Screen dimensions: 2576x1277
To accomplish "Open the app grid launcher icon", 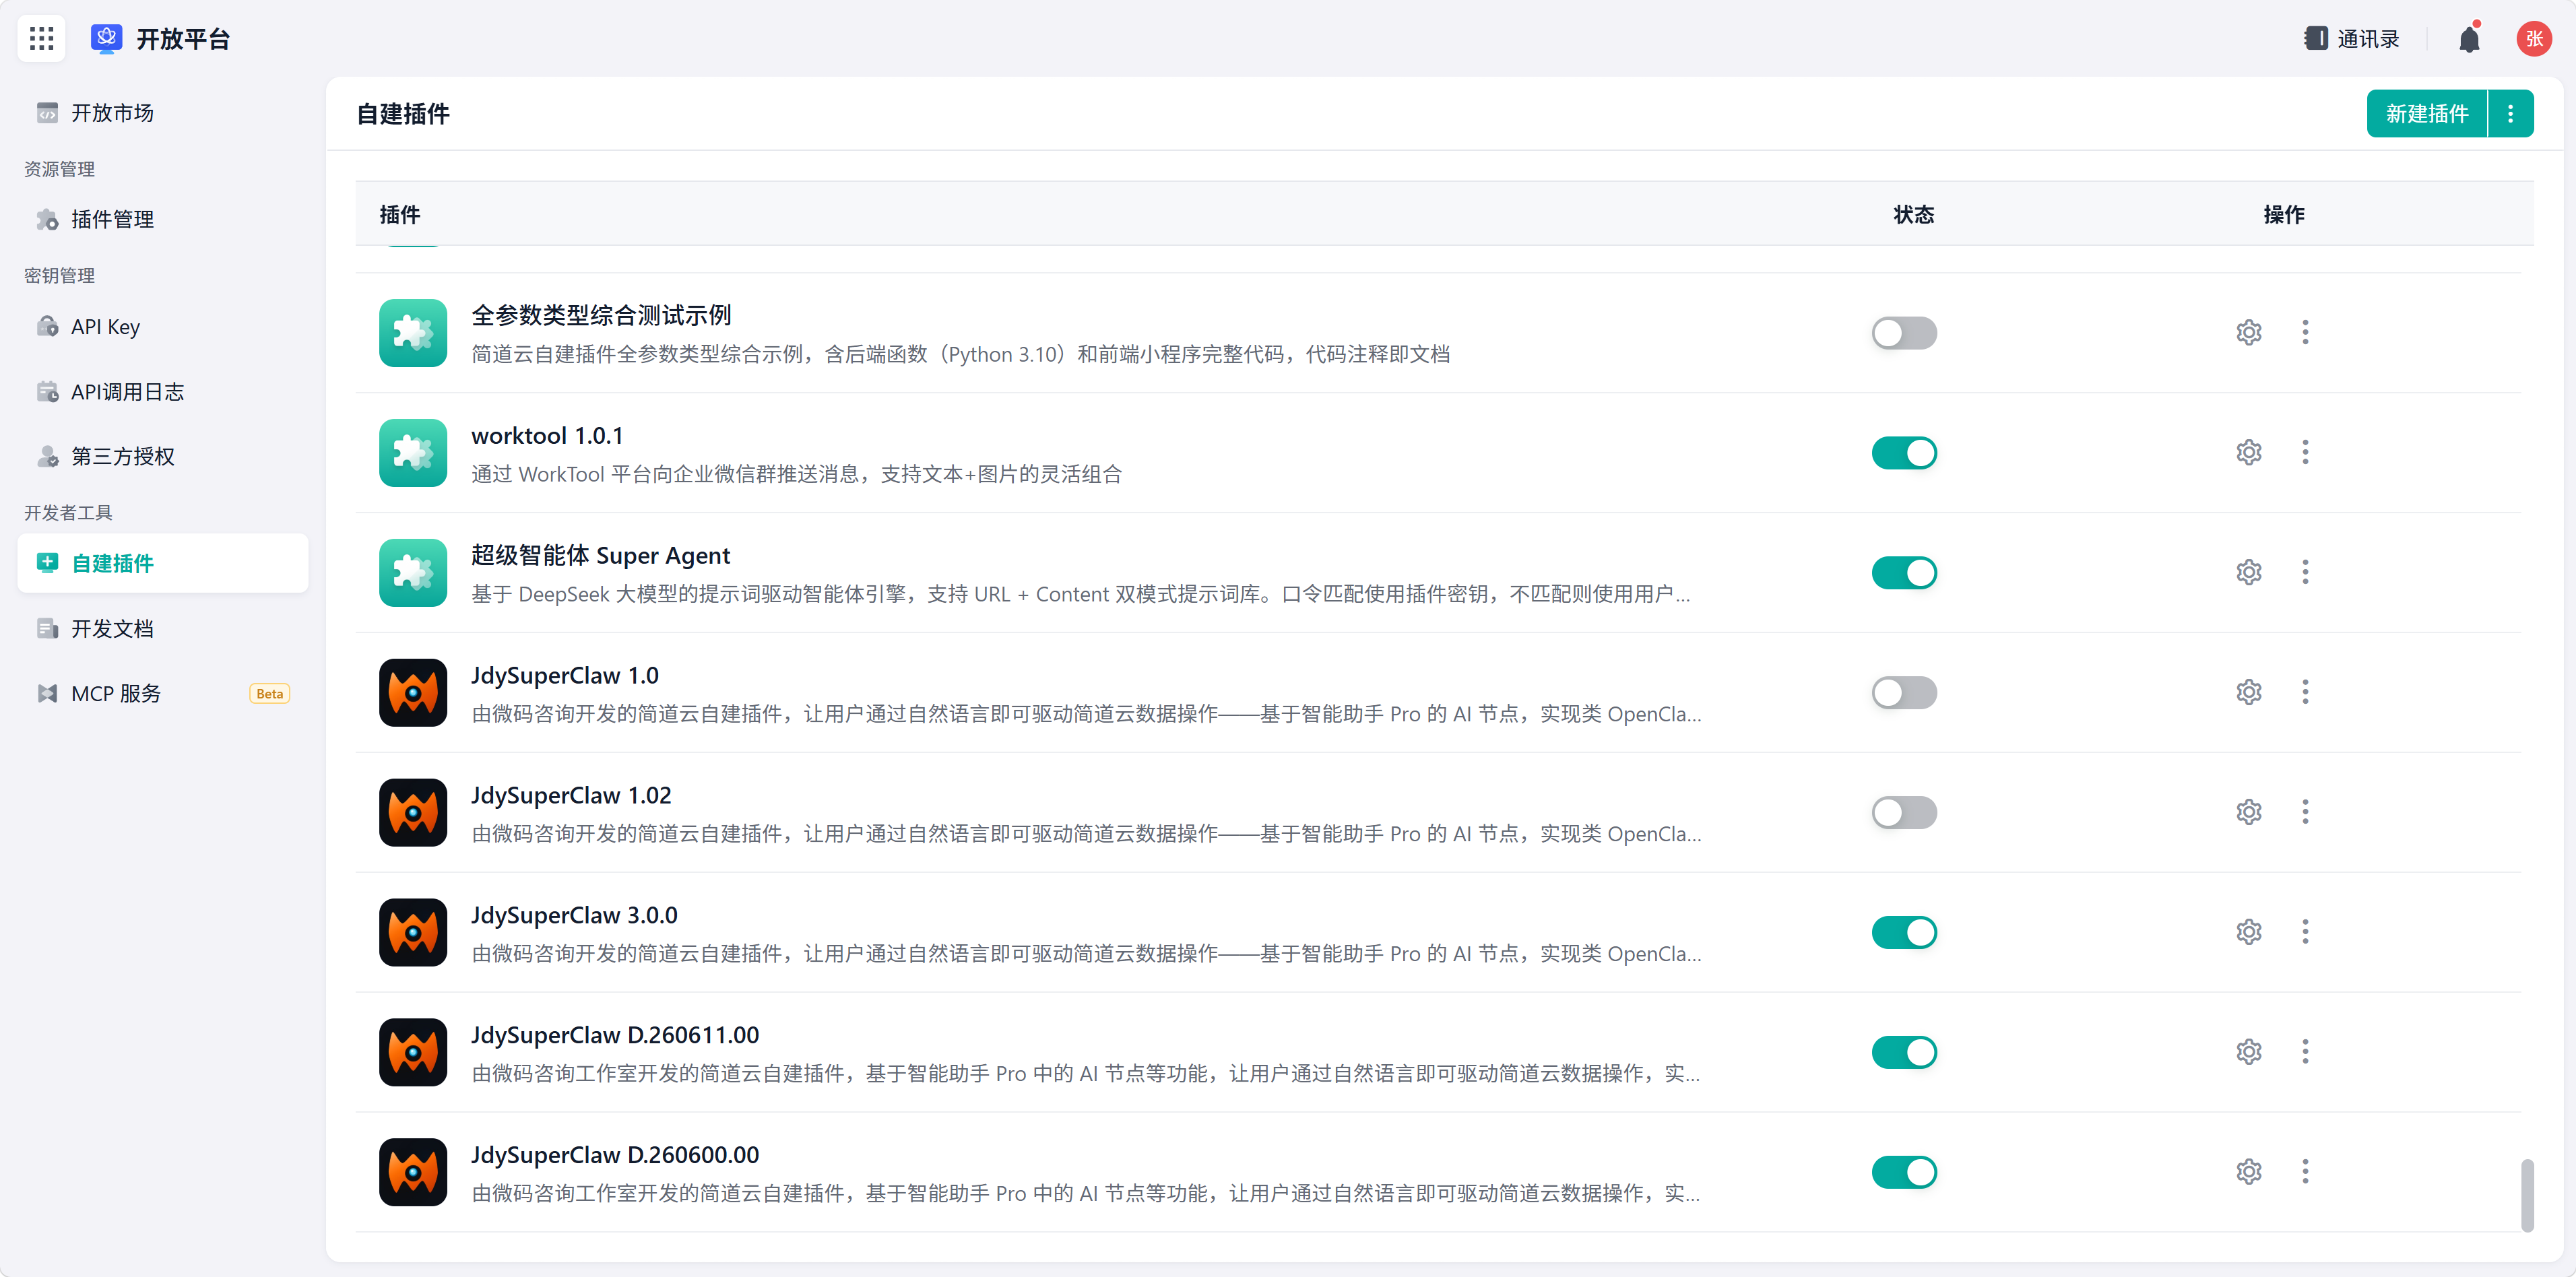I will [41, 39].
